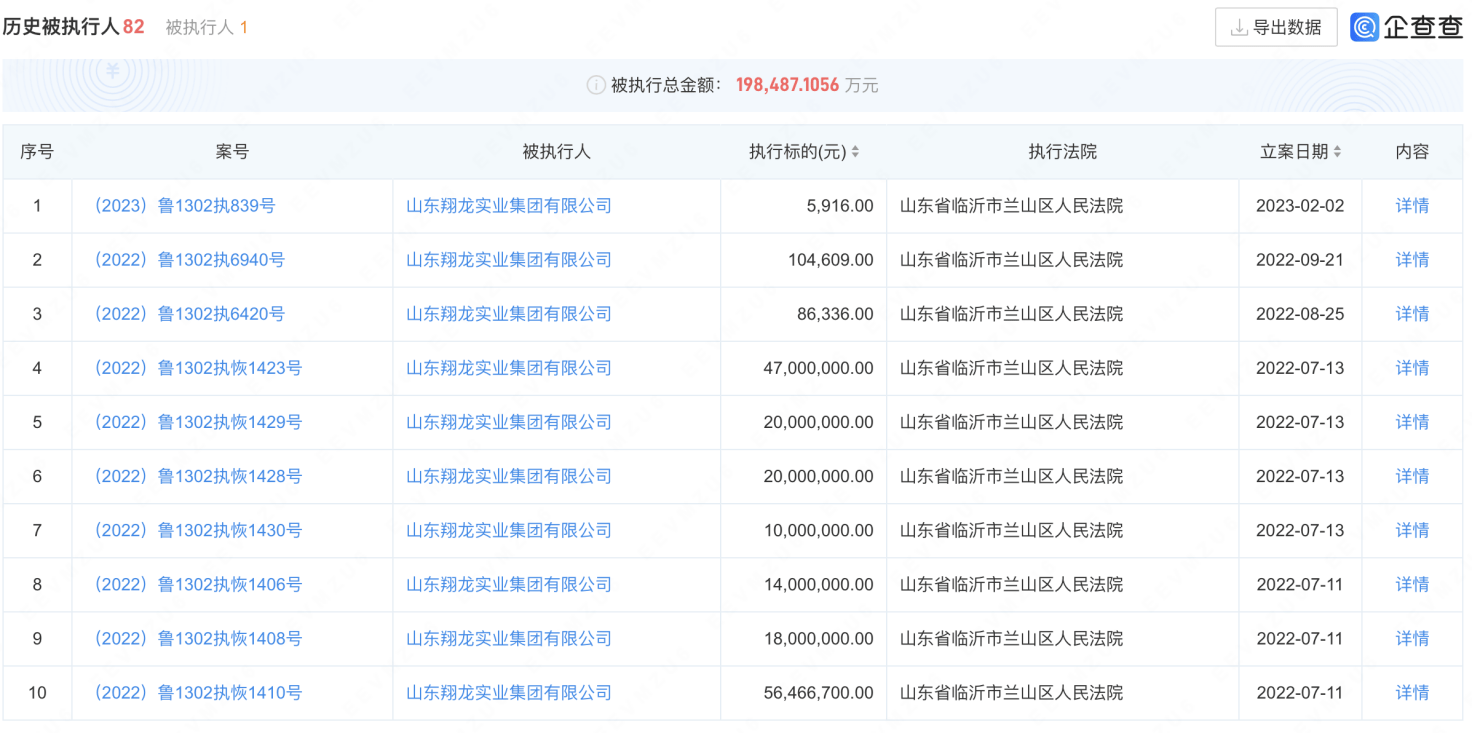View 详情 for case 执恢1423号
The width and height of the screenshot is (1472, 733).
(x=1412, y=368)
